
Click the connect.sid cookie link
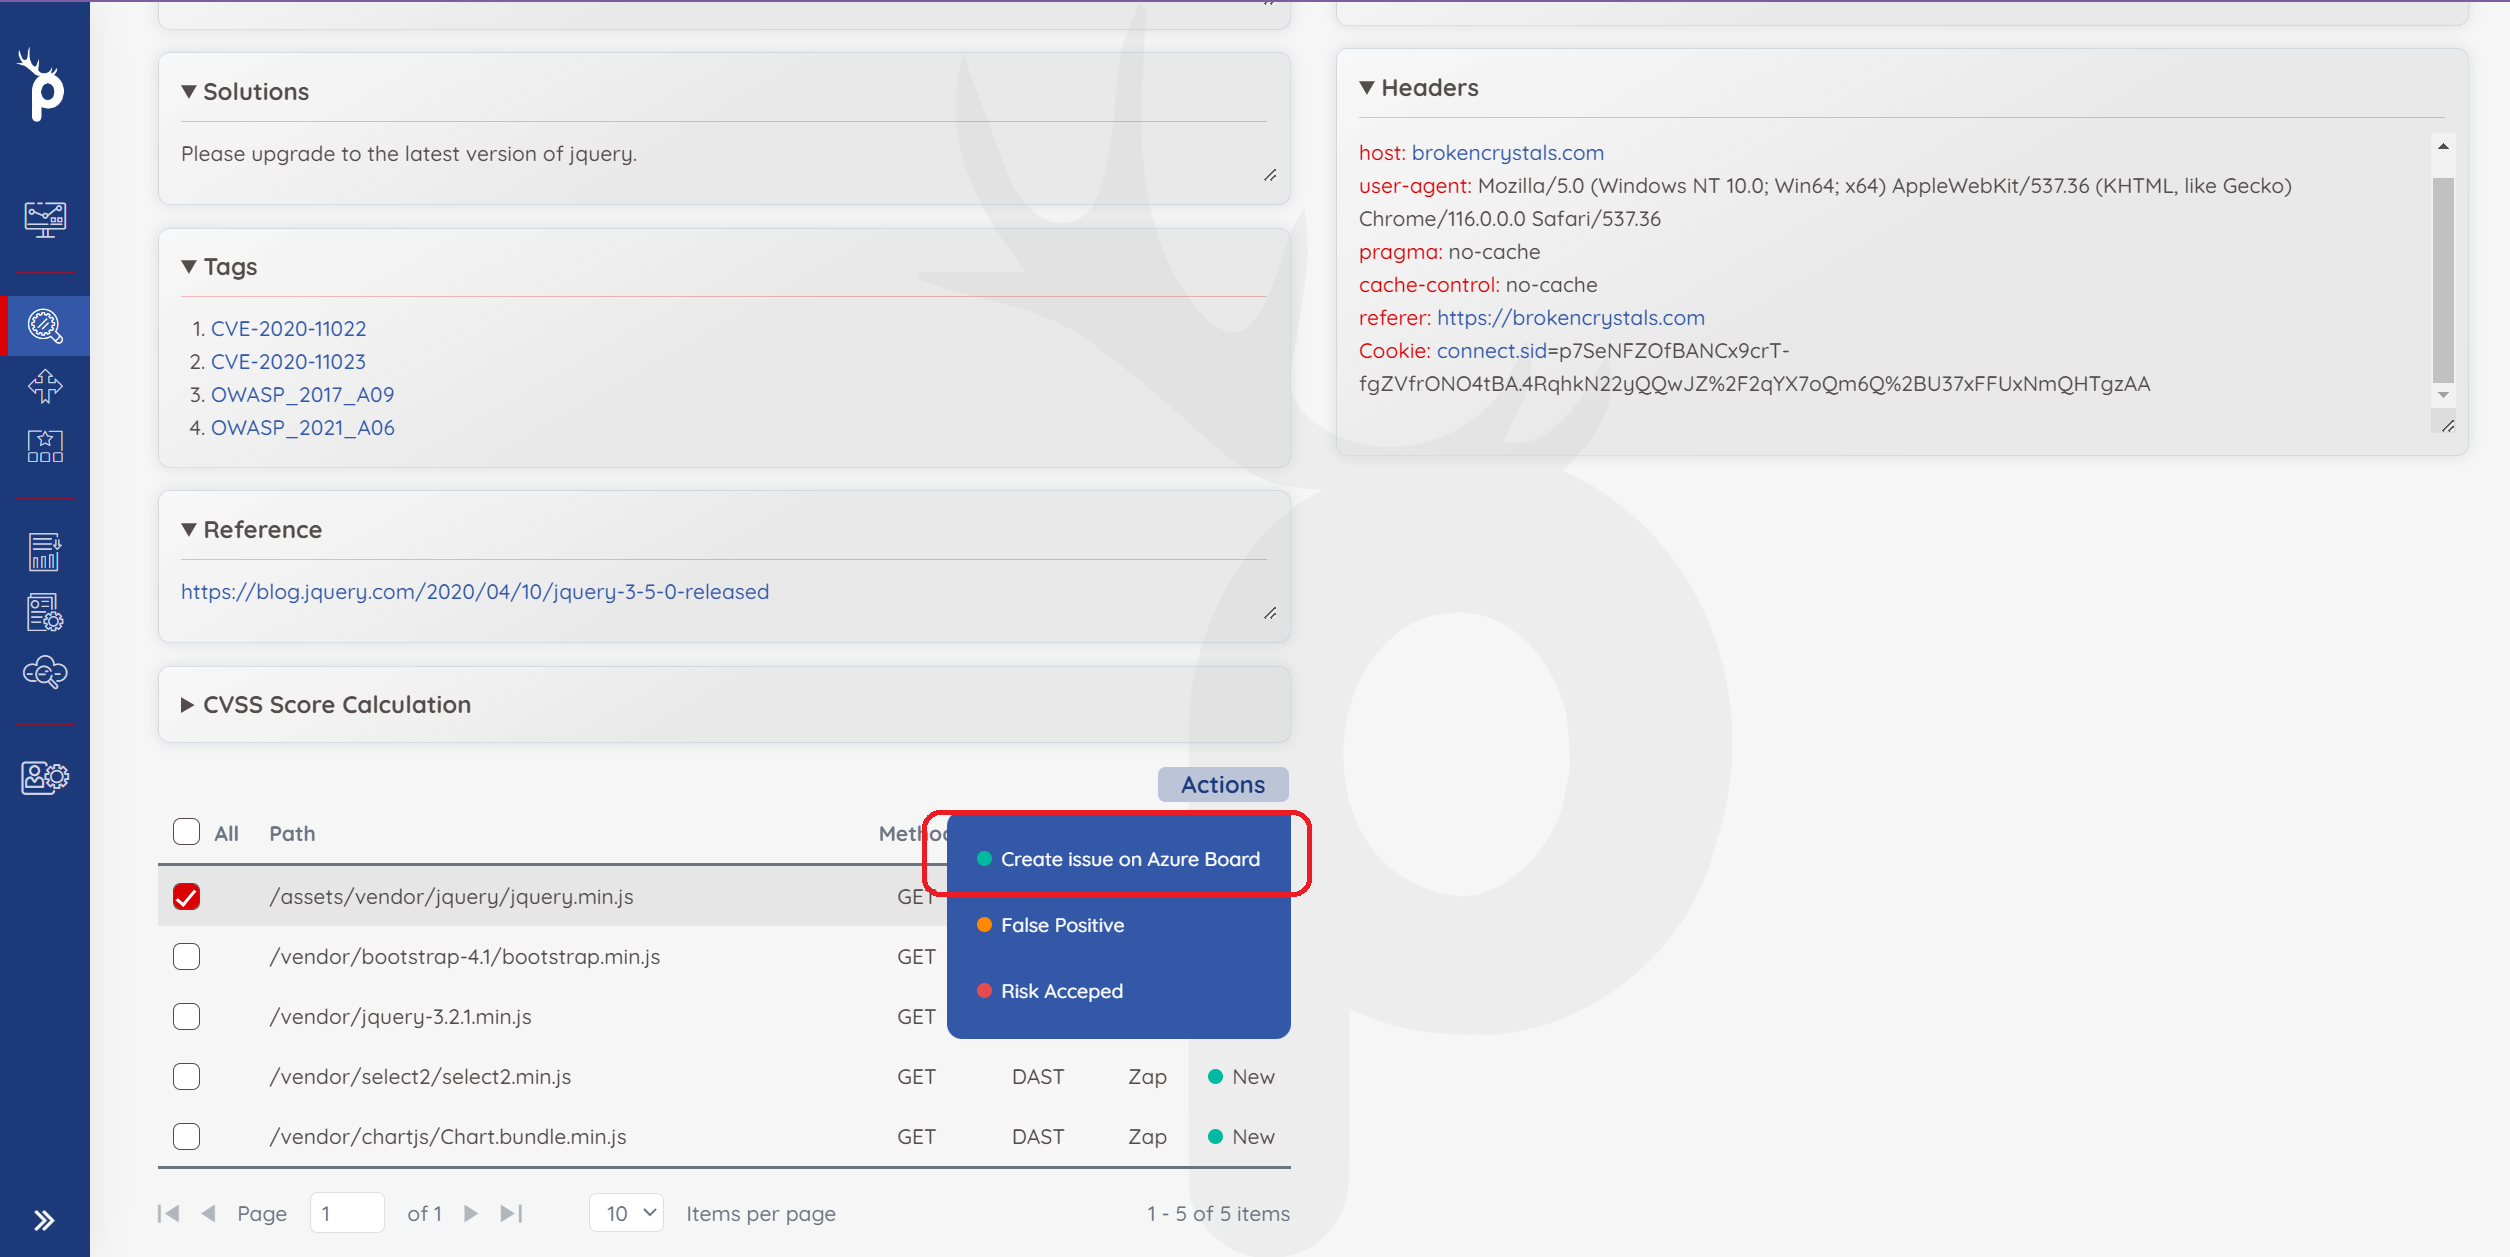click(x=1492, y=350)
